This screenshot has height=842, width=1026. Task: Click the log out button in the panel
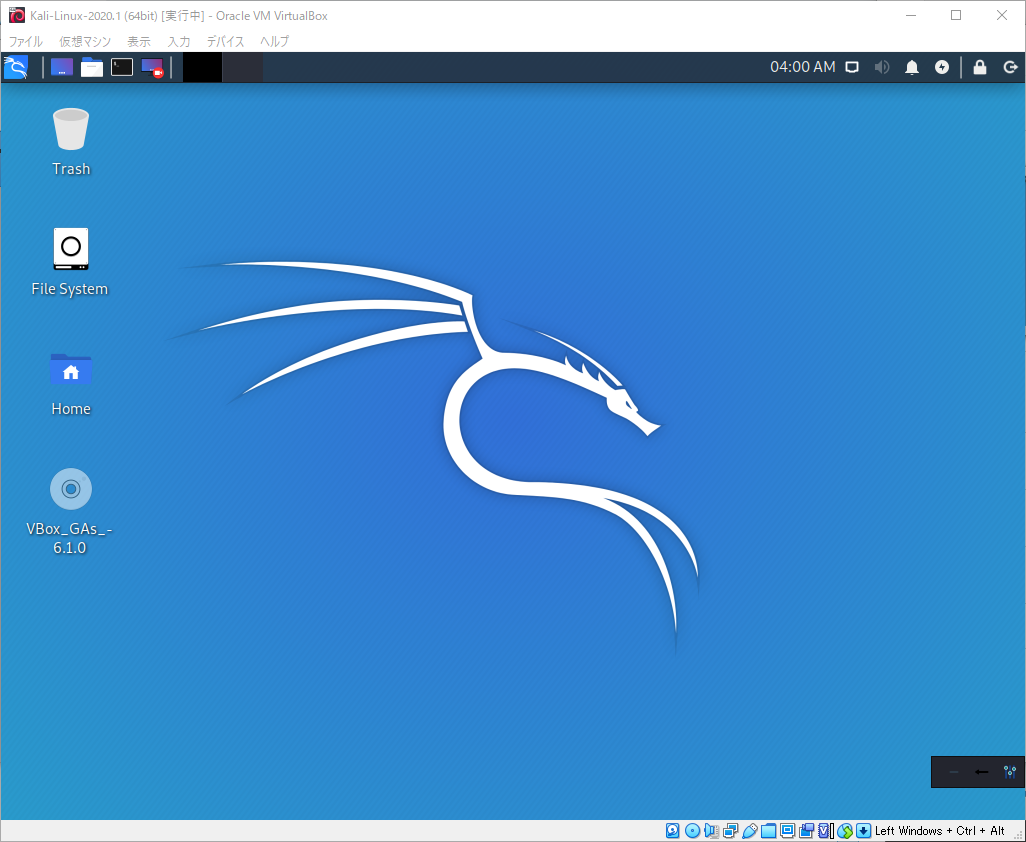1009,67
